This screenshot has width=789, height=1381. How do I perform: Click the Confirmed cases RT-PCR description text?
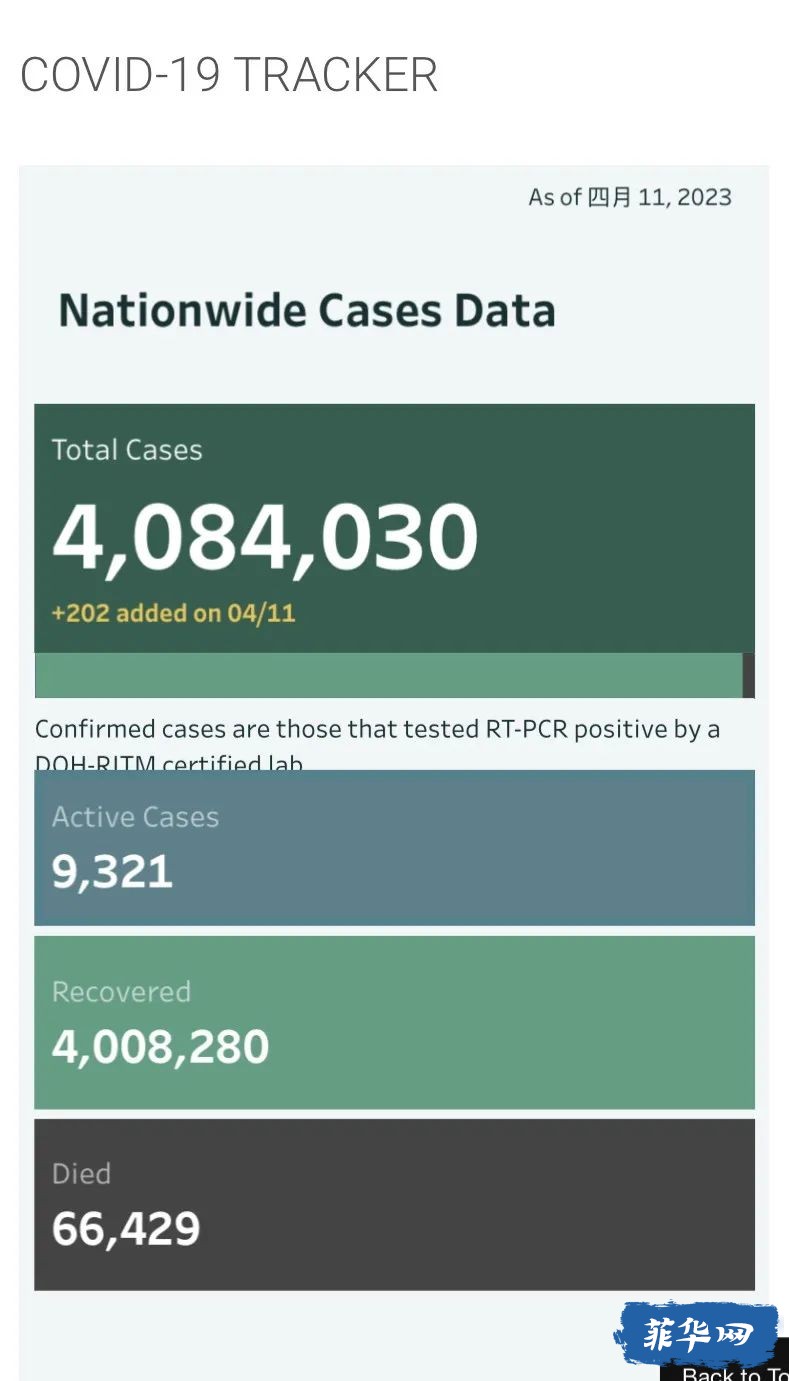(378, 745)
